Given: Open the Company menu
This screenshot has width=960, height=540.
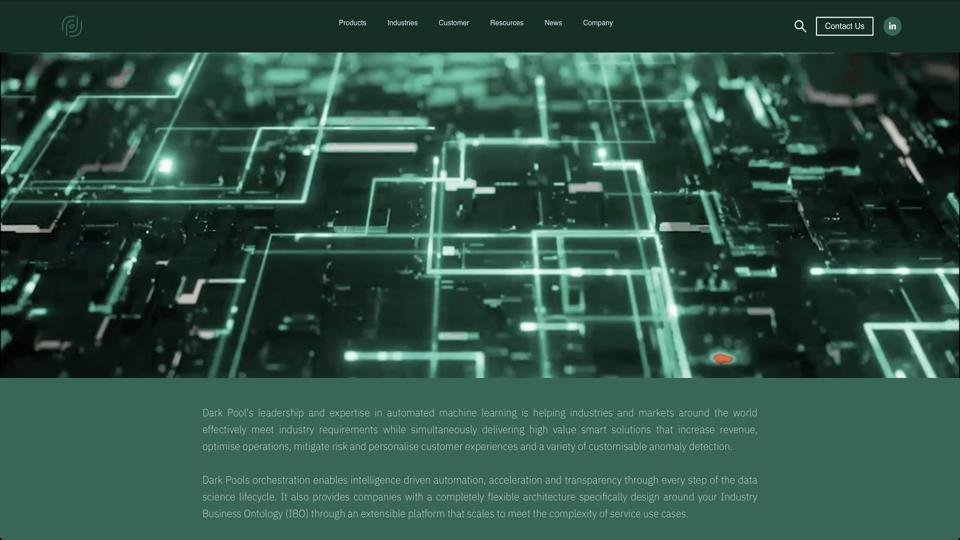Looking at the screenshot, I should (x=598, y=23).
